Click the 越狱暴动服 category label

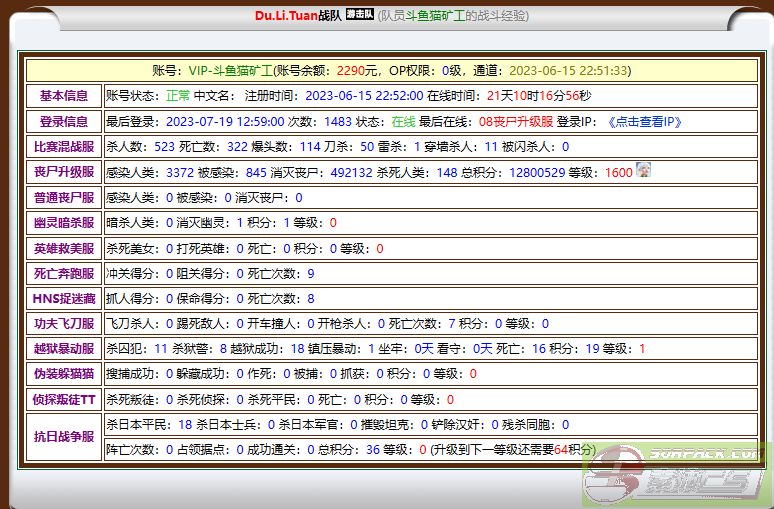pyautogui.click(x=64, y=349)
